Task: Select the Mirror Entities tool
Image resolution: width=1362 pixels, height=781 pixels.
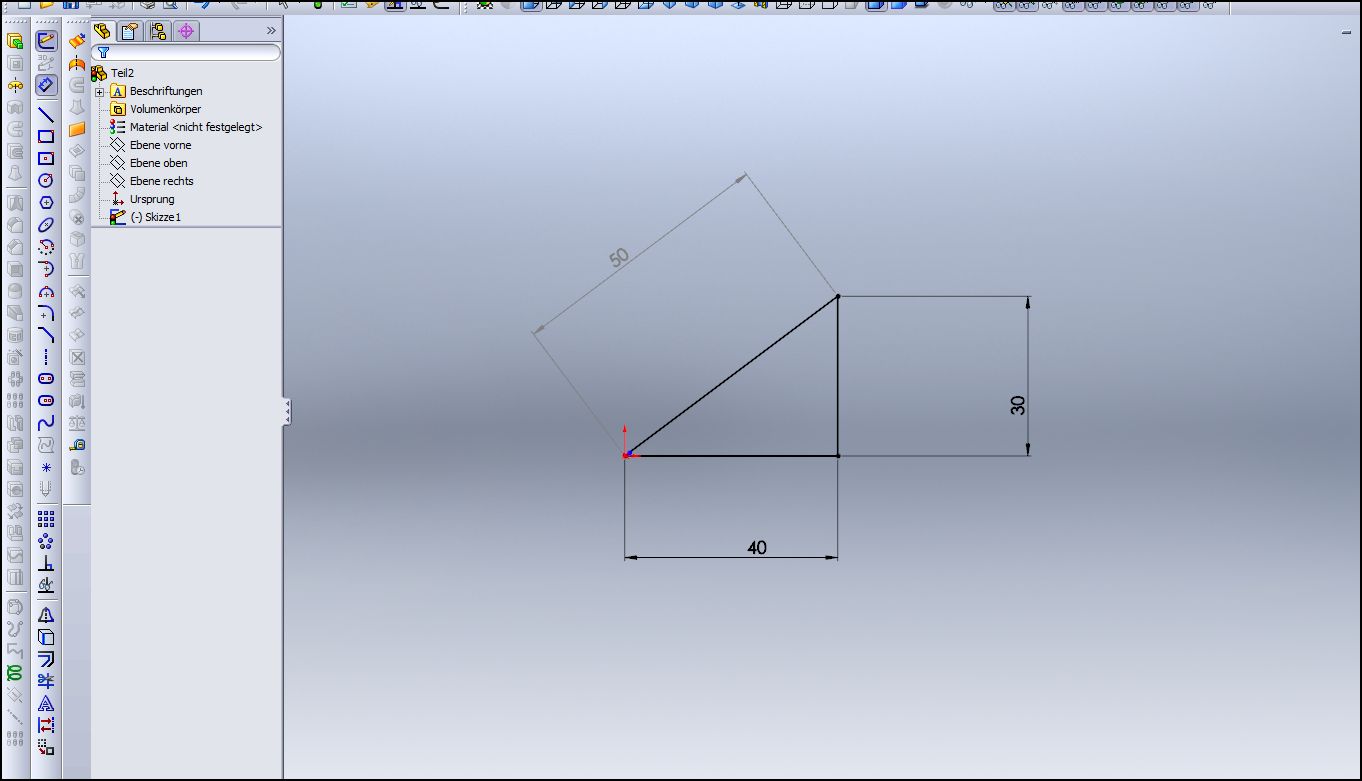Action: coord(46,615)
